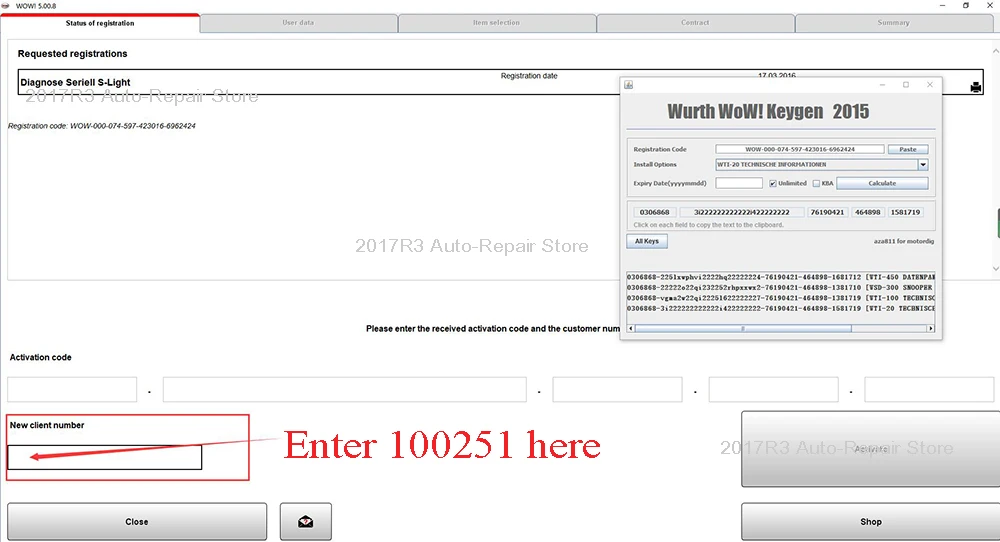Click the Registration code WOW-000-074 text

pos(102,126)
